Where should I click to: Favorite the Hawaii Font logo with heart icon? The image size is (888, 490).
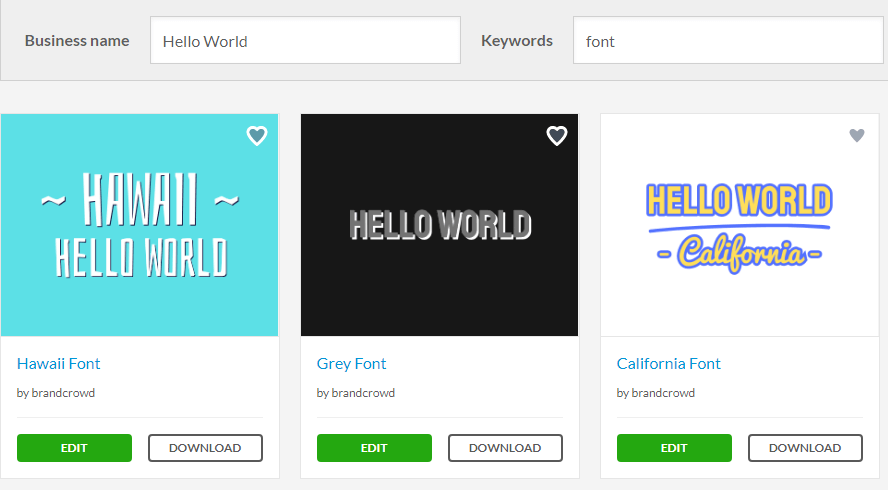point(257,136)
